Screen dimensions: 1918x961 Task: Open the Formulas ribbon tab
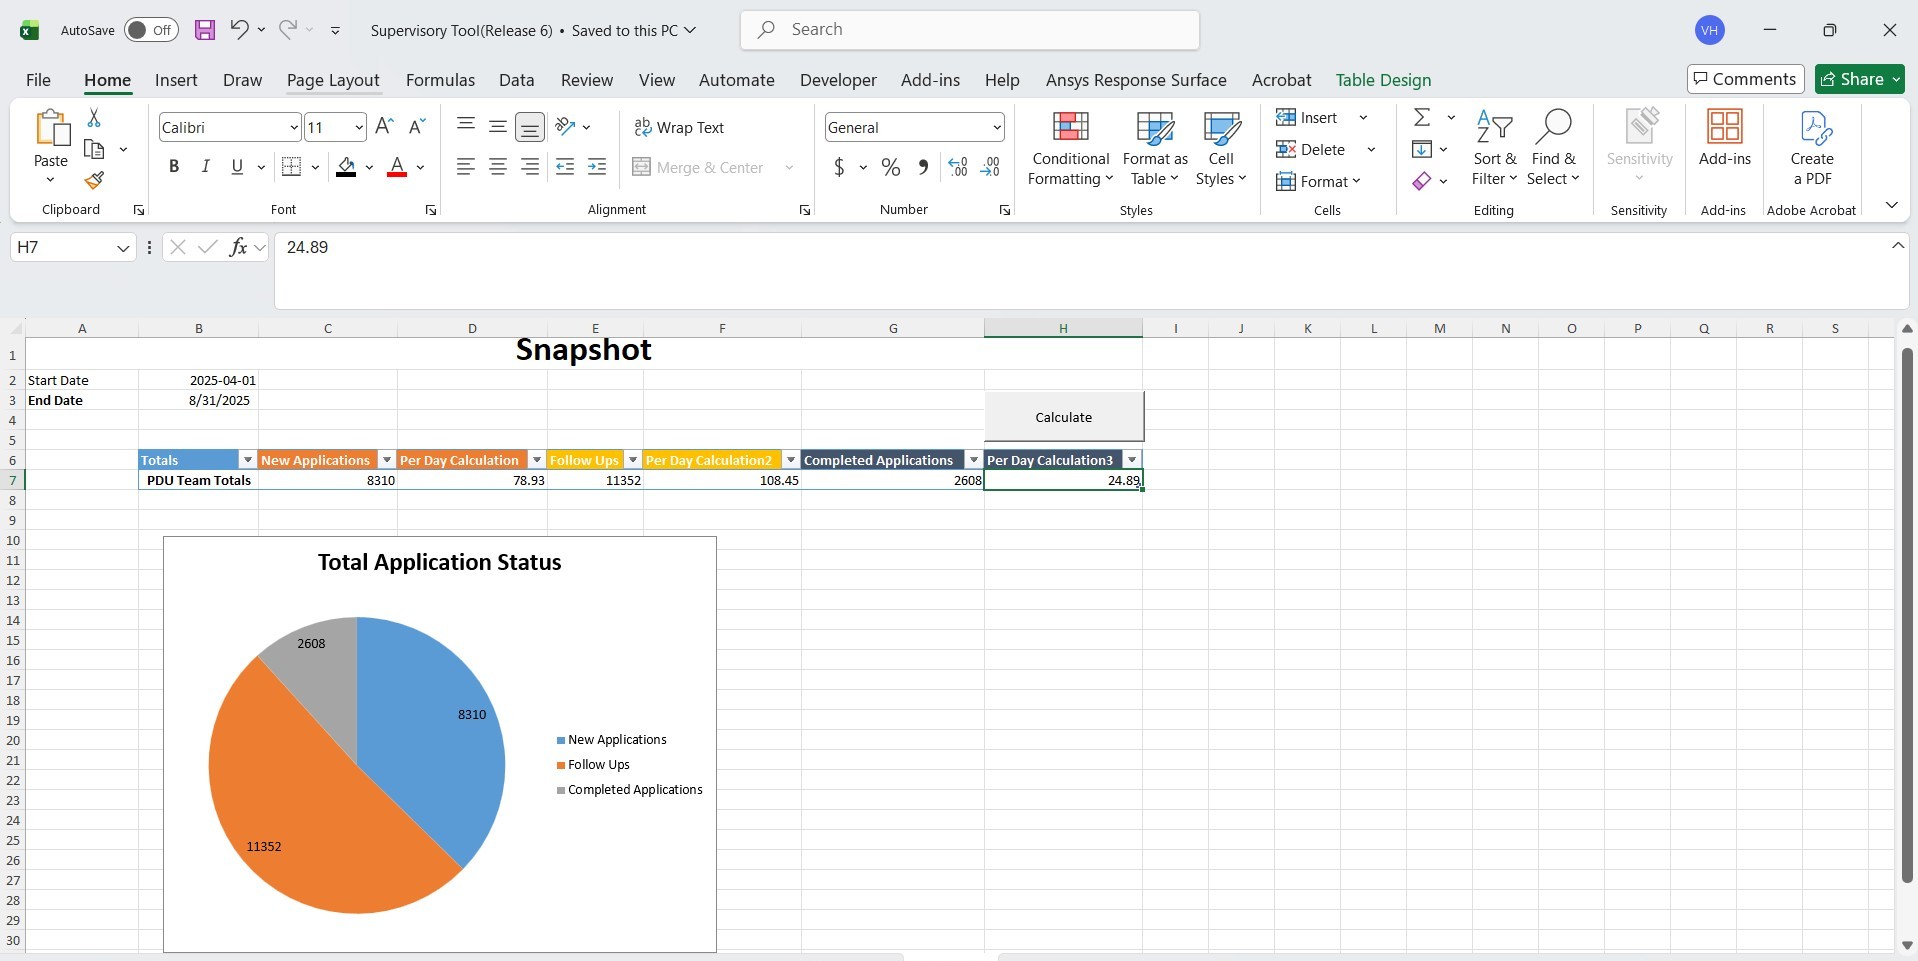click(x=440, y=80)
